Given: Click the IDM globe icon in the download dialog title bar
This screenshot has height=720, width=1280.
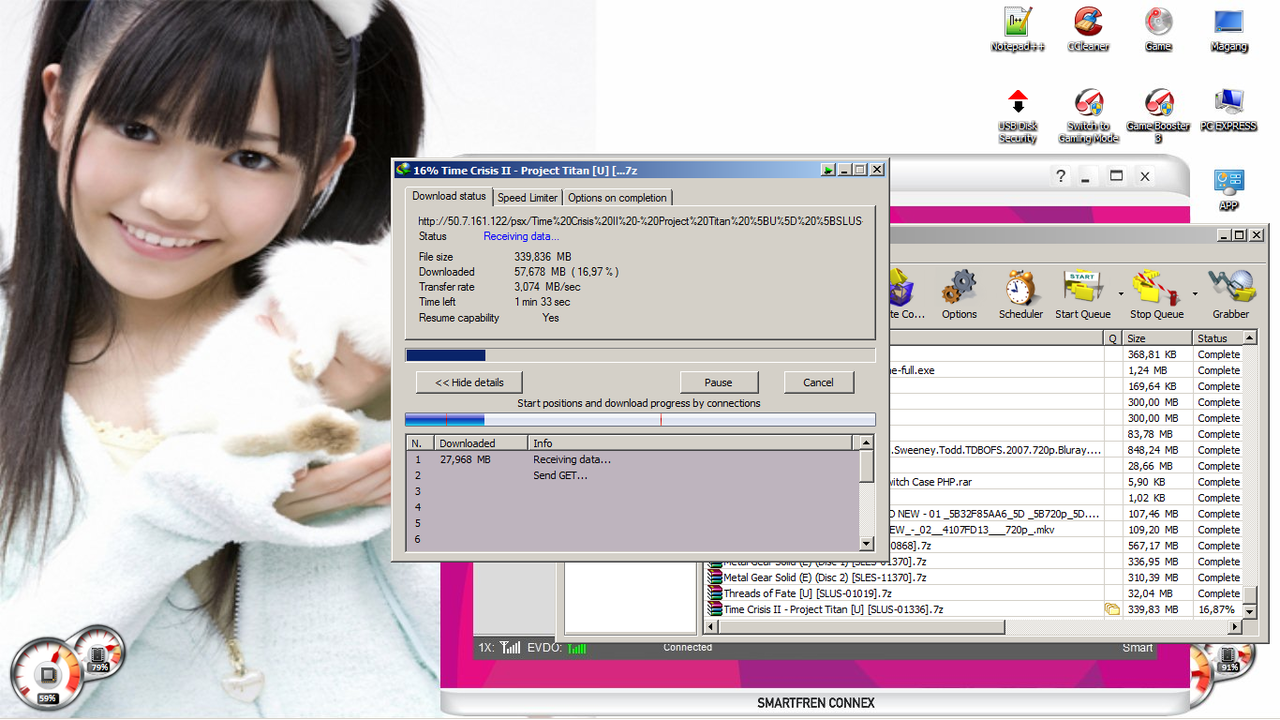Looking at the screenshot, I should [x=402, y=170].
